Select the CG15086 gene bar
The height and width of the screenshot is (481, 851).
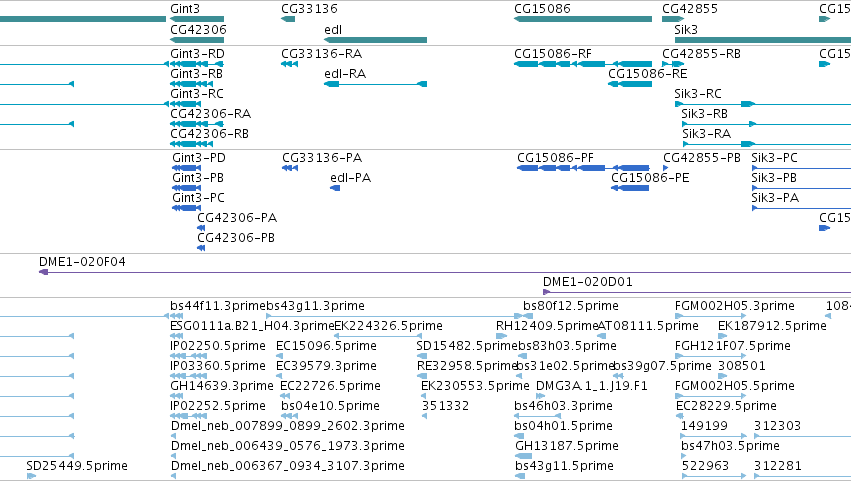point(583,19)
